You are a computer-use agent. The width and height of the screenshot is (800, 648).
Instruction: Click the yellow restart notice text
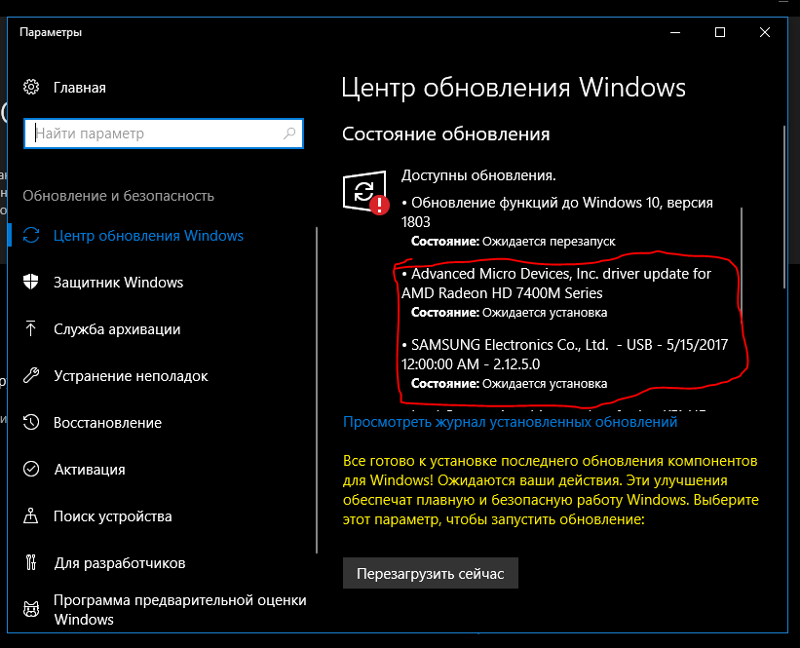click(x=551, y=490)
